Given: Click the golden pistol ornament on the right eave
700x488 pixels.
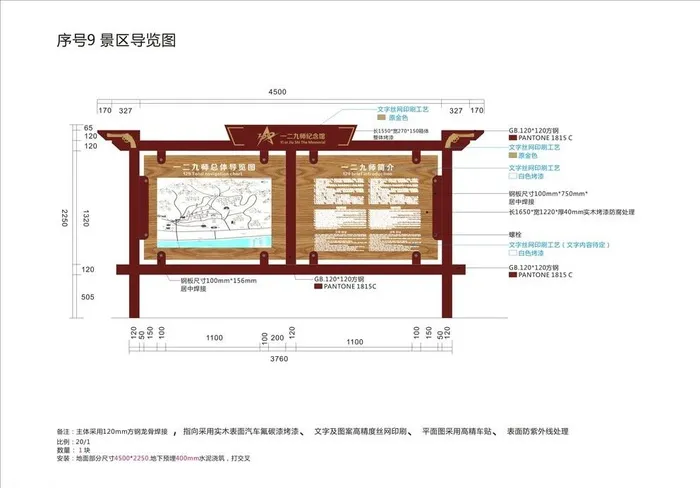Looking at the screenshot, I should coord(453,135).
